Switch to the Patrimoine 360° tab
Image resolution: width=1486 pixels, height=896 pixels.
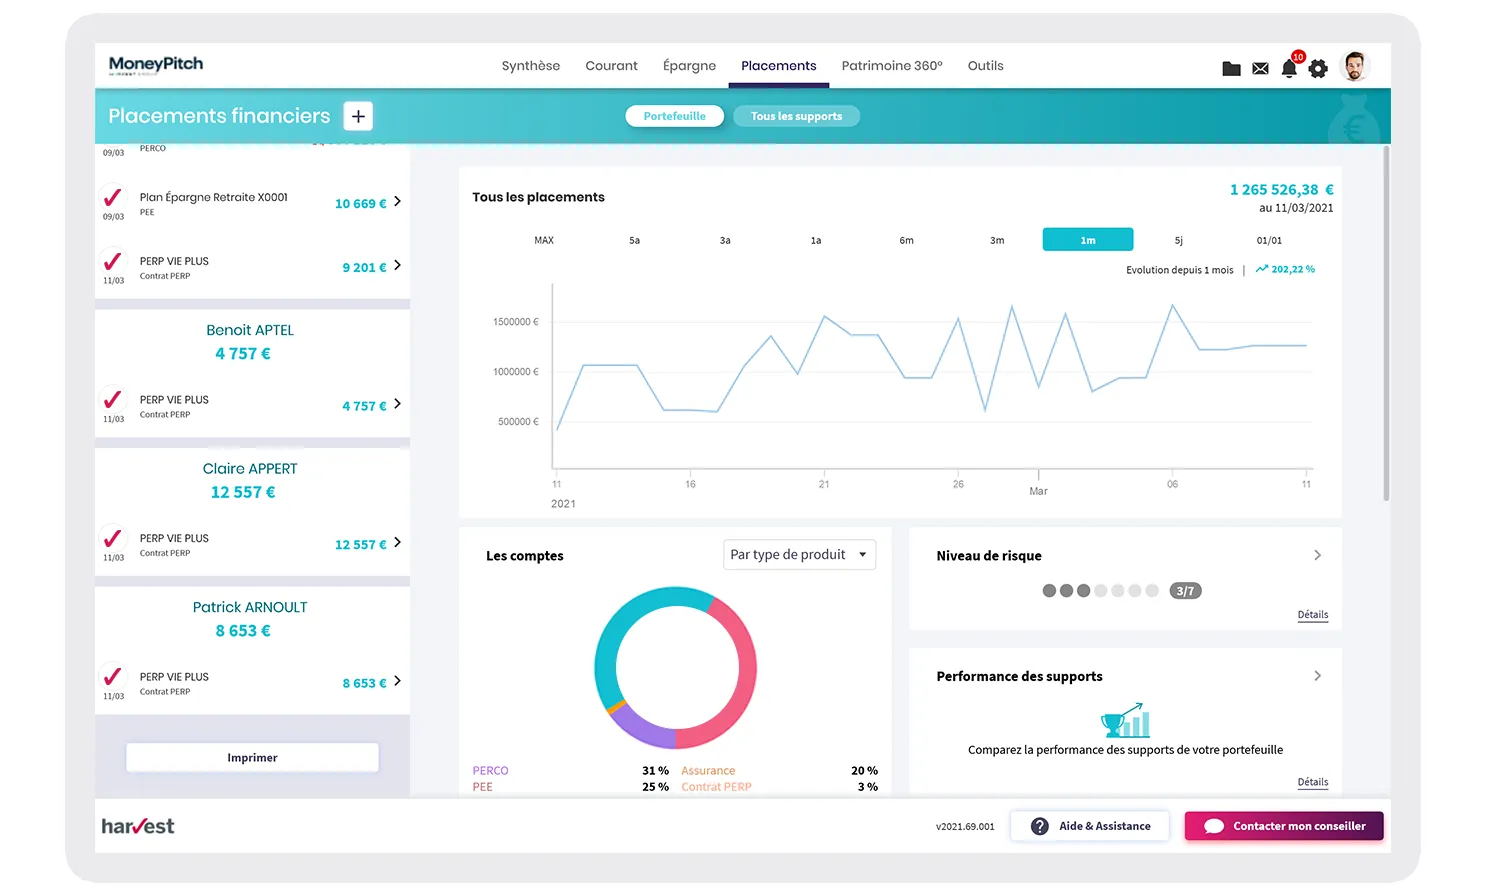click(x=892, y=66)
